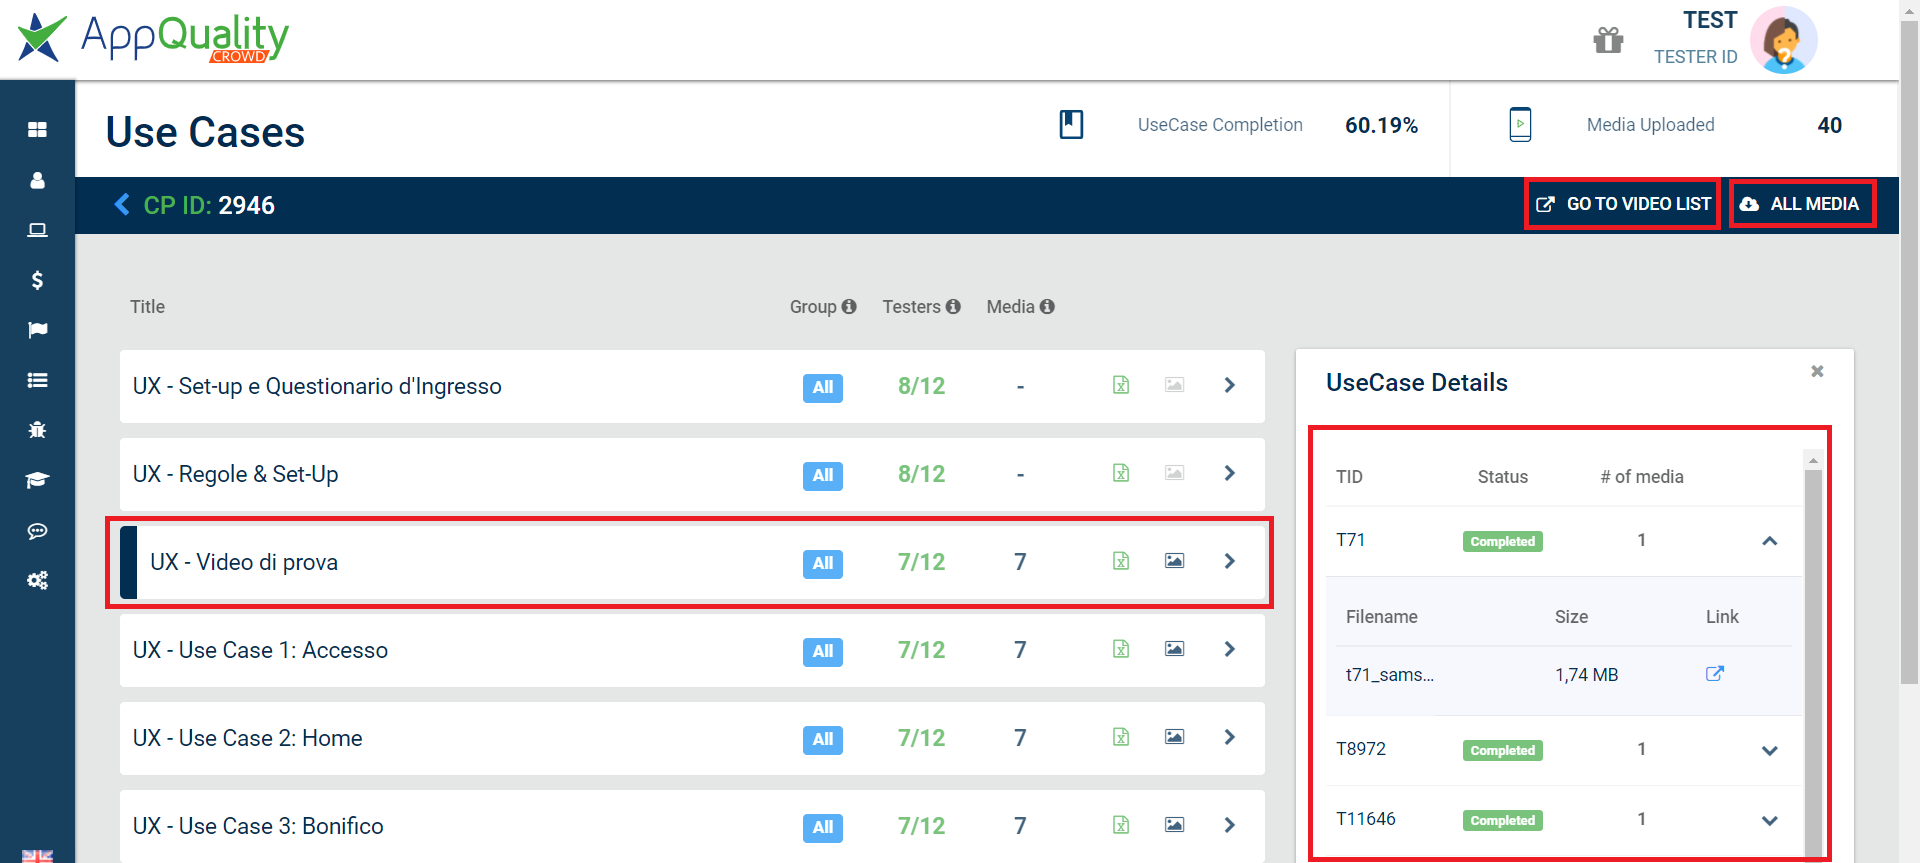Open image media icon for Use Case 1: Accesso
The width and height of the screenshot is (1920, 863).
[x=1174, y=649]
